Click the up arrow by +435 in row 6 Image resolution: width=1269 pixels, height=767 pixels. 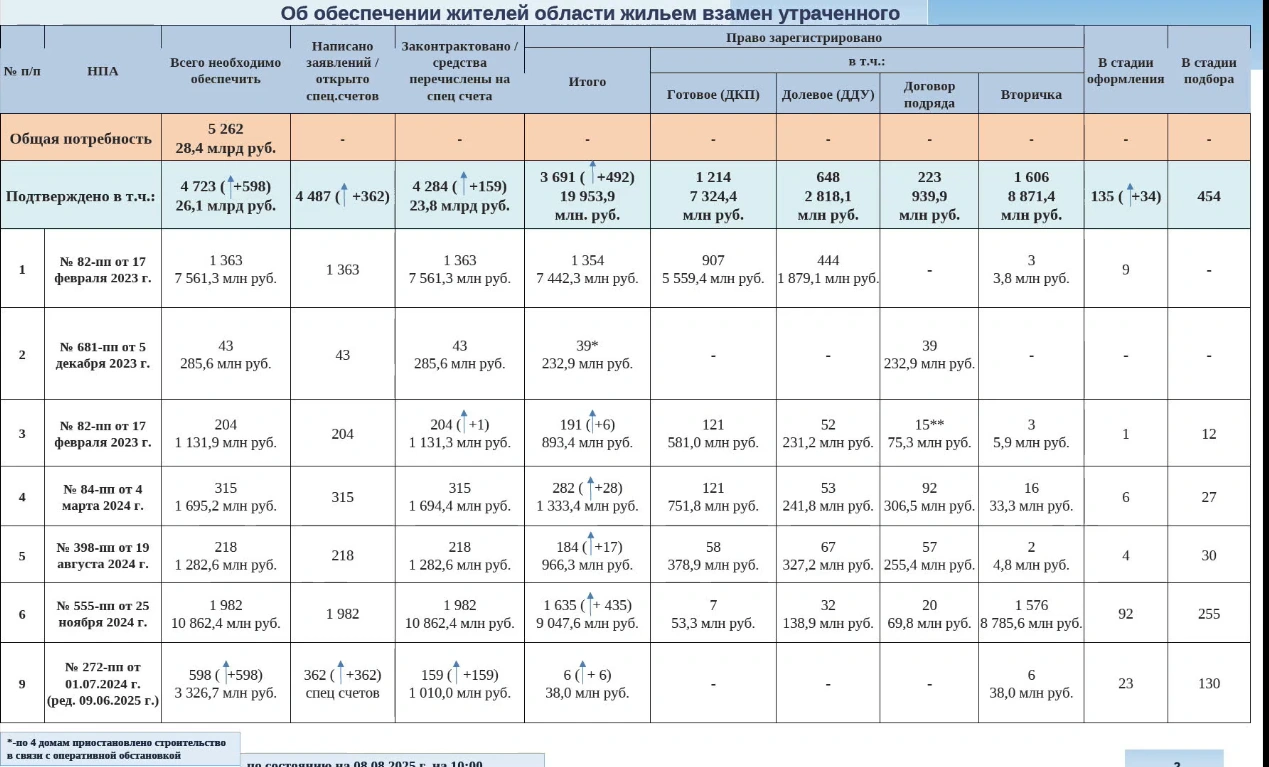point(592,602)
